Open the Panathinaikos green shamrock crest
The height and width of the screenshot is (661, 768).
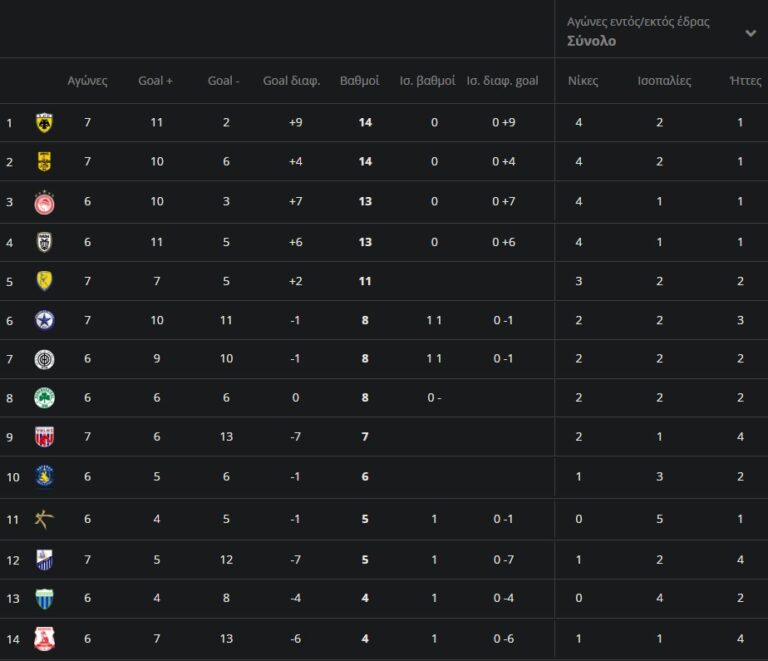tap(44, 398)
